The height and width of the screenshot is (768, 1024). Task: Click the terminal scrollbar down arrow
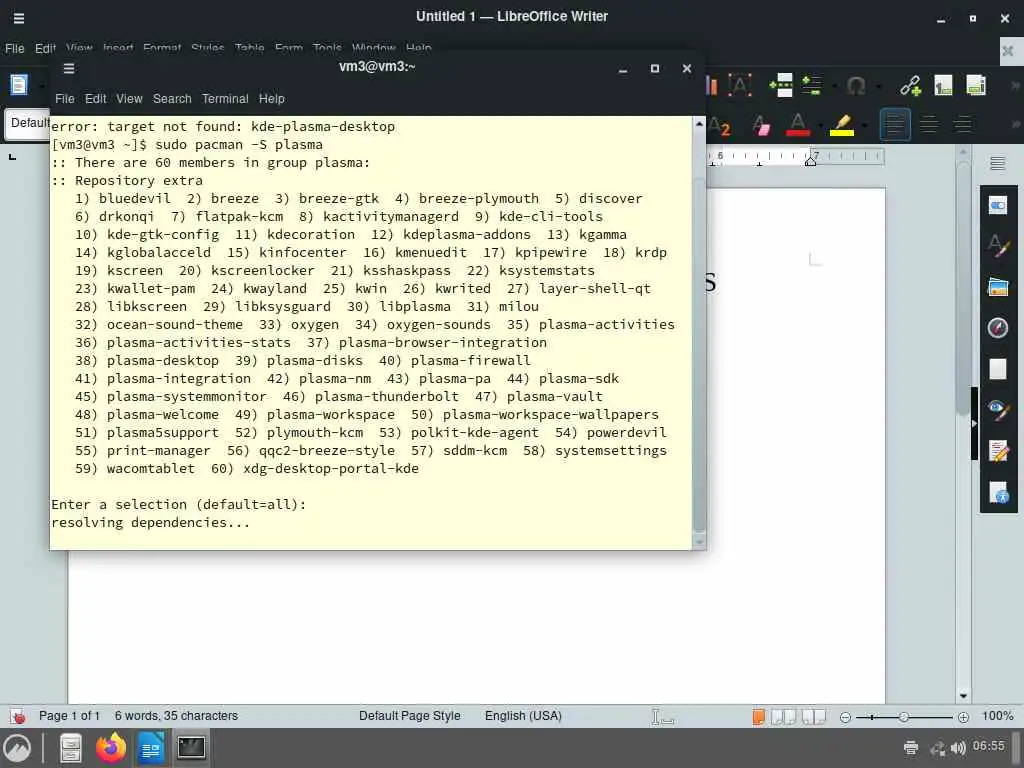click(x=699, y=541)
